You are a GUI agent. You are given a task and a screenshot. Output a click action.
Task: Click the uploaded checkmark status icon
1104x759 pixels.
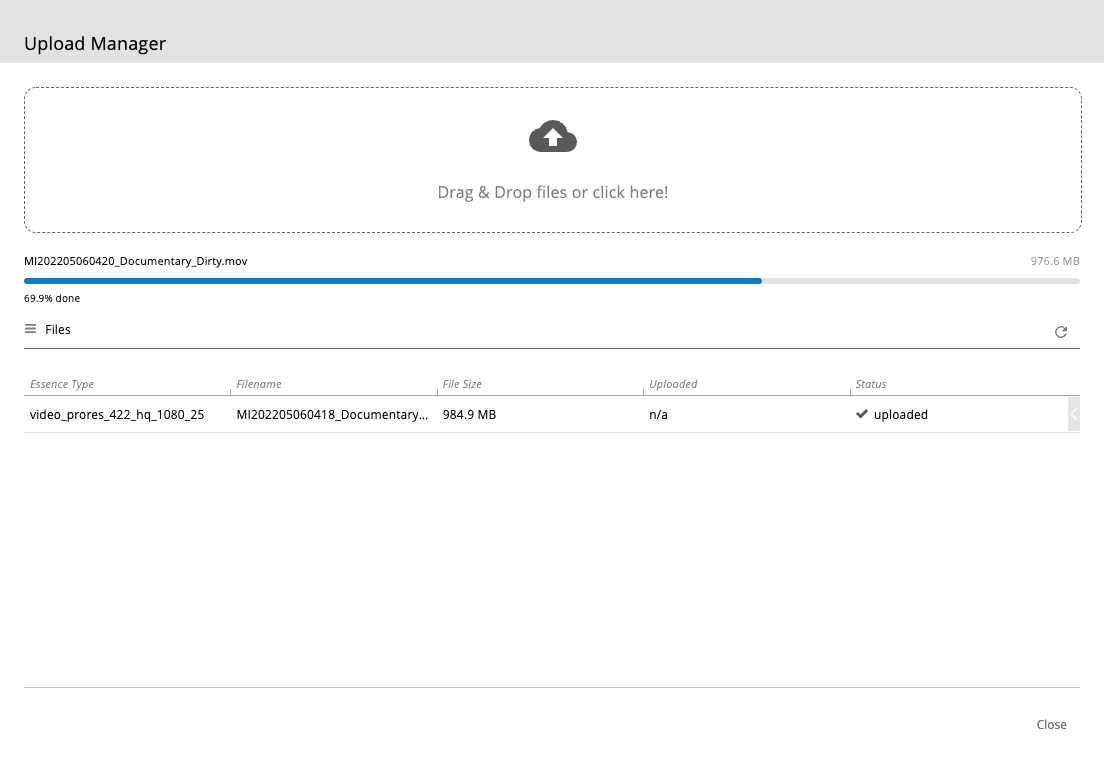tap(862, 414)
